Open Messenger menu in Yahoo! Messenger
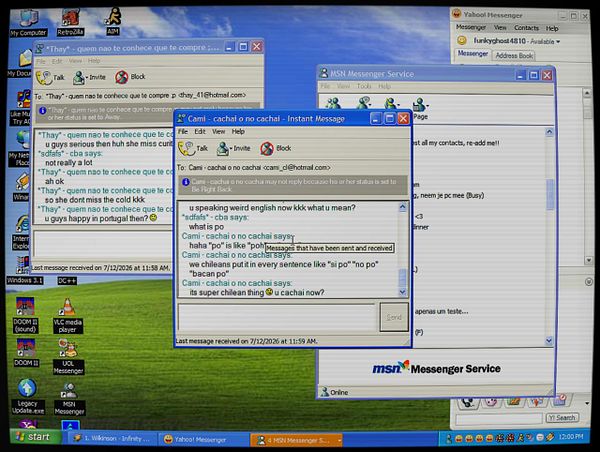Screen dimensions: 600x452 (471, 28)
